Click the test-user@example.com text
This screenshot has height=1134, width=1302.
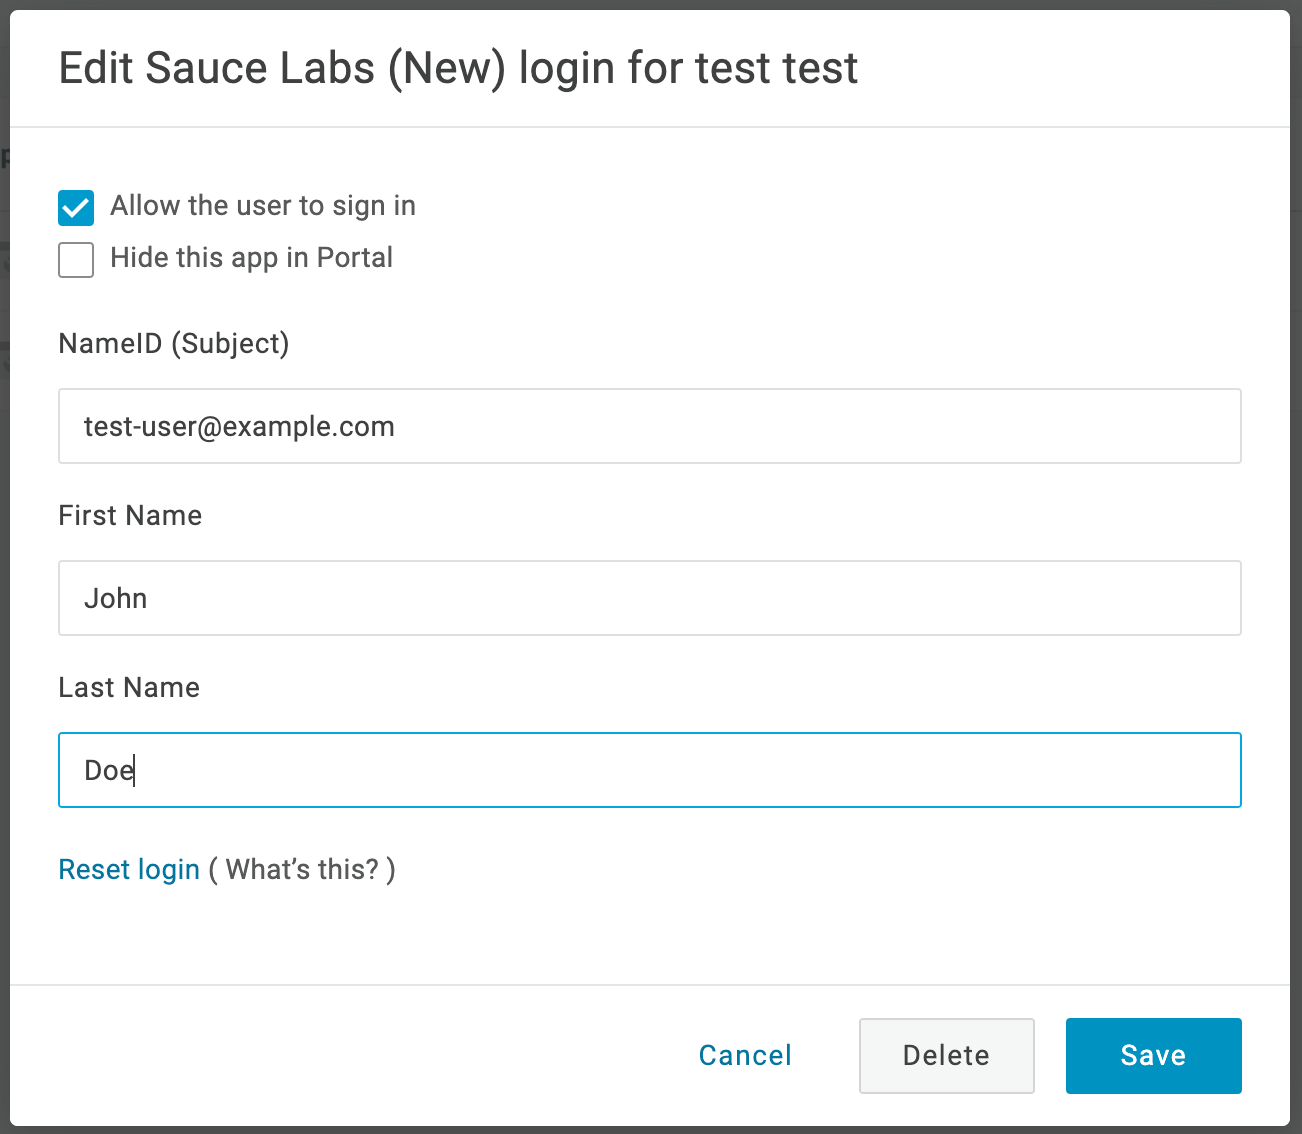pos(239,427)
